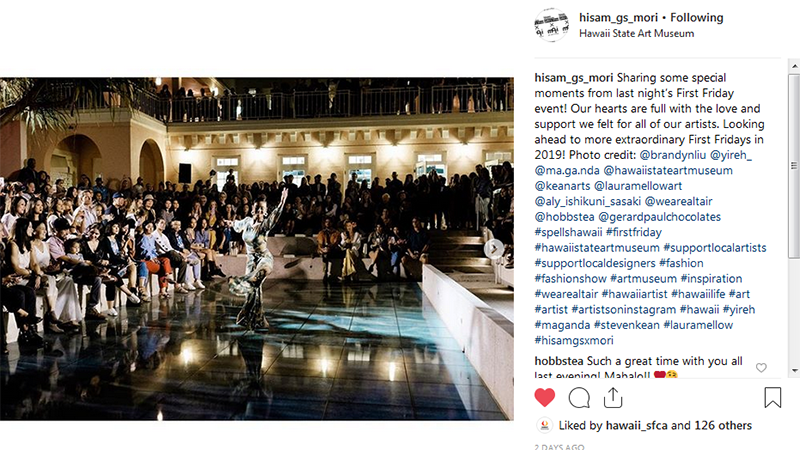
Task: Click the comments scrollbar thumb
Action: point(794,165)
